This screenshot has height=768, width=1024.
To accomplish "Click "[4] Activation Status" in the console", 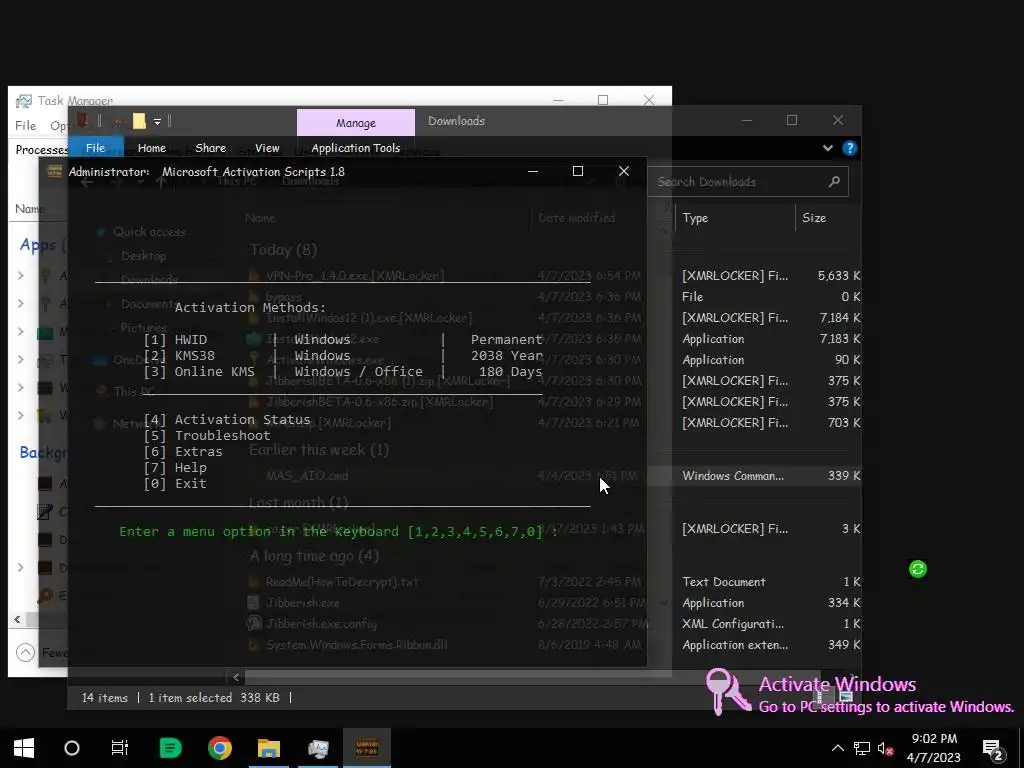I will pos(227,419).
